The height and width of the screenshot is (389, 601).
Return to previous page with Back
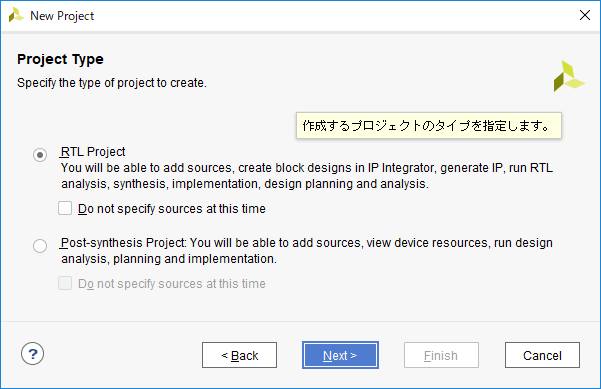pos(240,355)
